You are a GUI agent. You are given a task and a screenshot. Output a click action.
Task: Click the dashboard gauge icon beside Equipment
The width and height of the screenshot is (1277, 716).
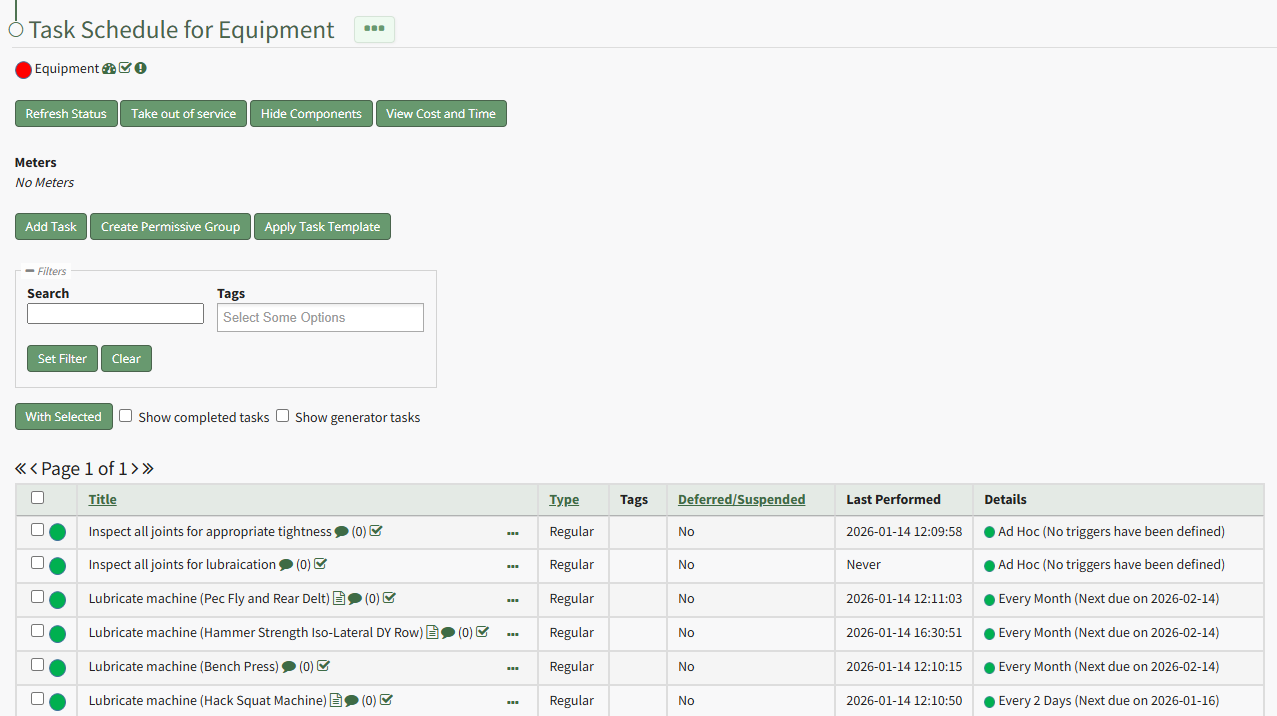[x=109, y=69]
